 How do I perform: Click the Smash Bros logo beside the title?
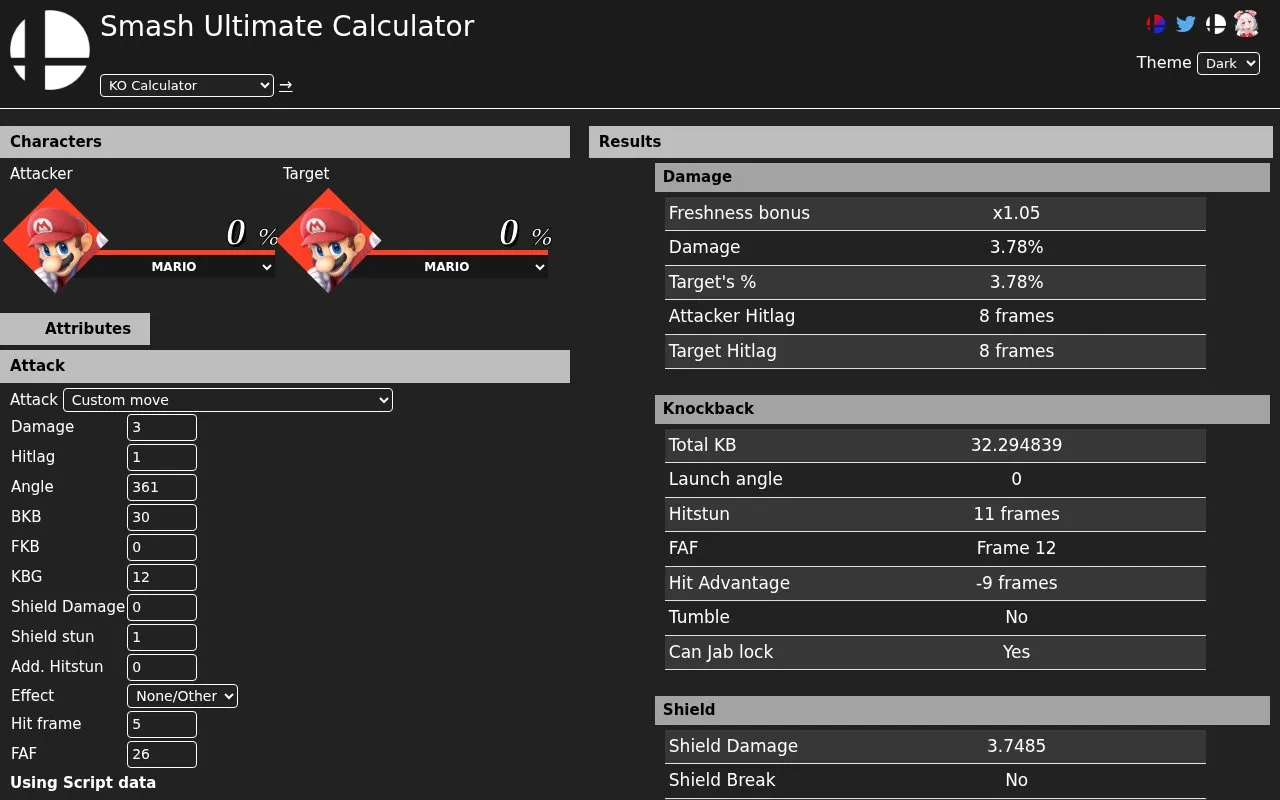50,50
